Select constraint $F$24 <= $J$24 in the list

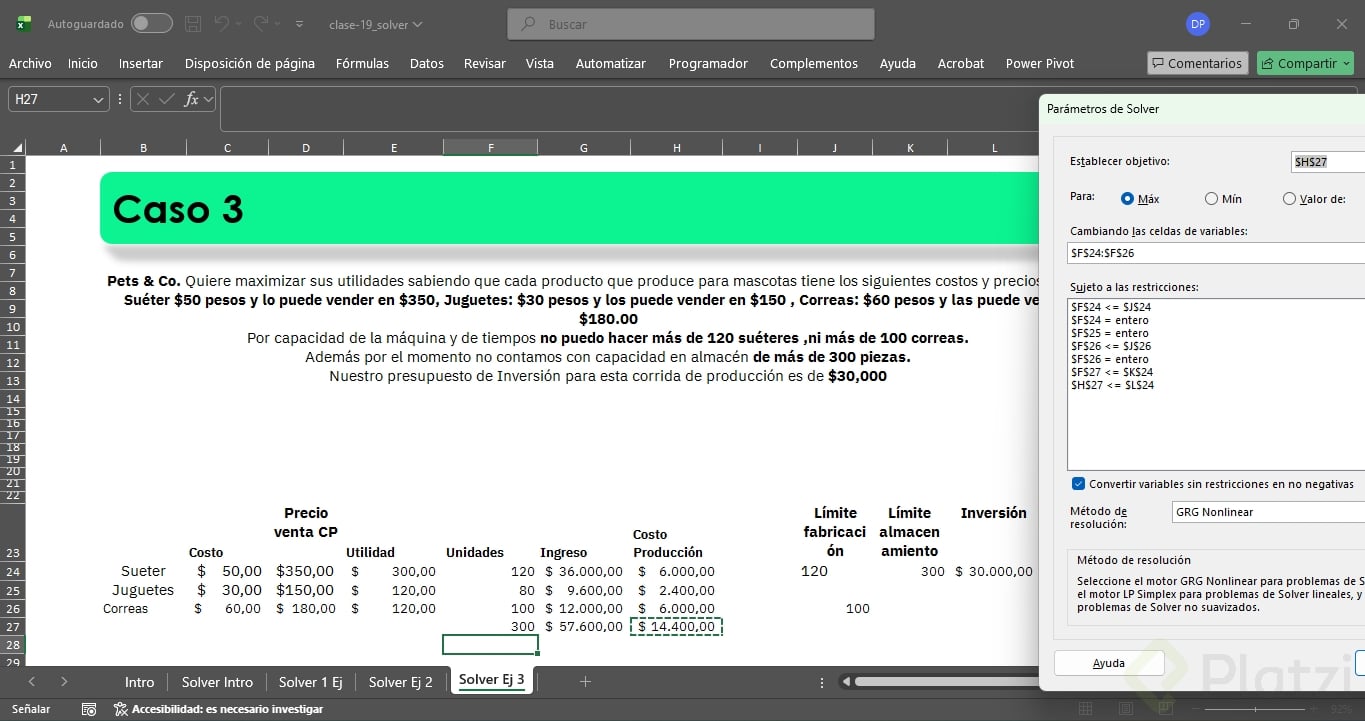point(1111,307)
